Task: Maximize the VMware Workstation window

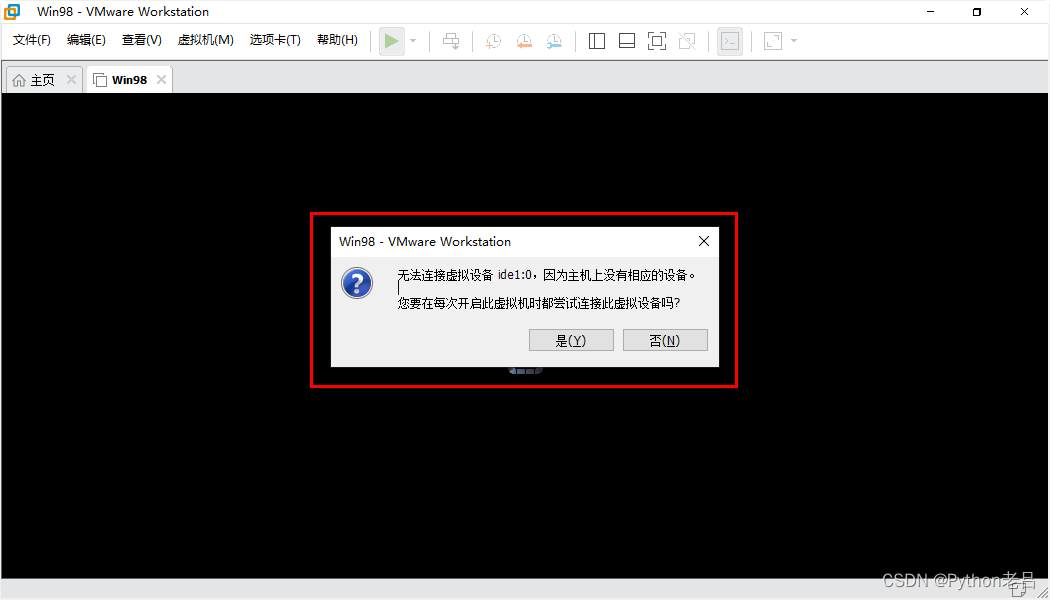Action: point(977,12)
